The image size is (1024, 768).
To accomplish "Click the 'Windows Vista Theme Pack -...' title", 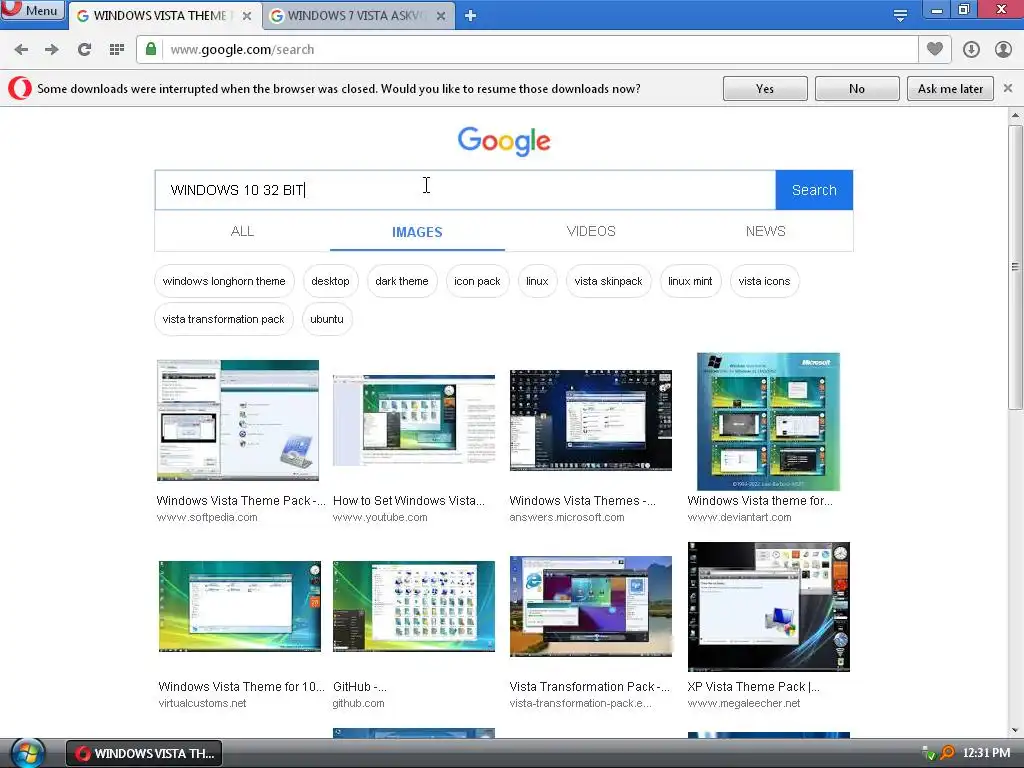I will [x=240, y=501].
